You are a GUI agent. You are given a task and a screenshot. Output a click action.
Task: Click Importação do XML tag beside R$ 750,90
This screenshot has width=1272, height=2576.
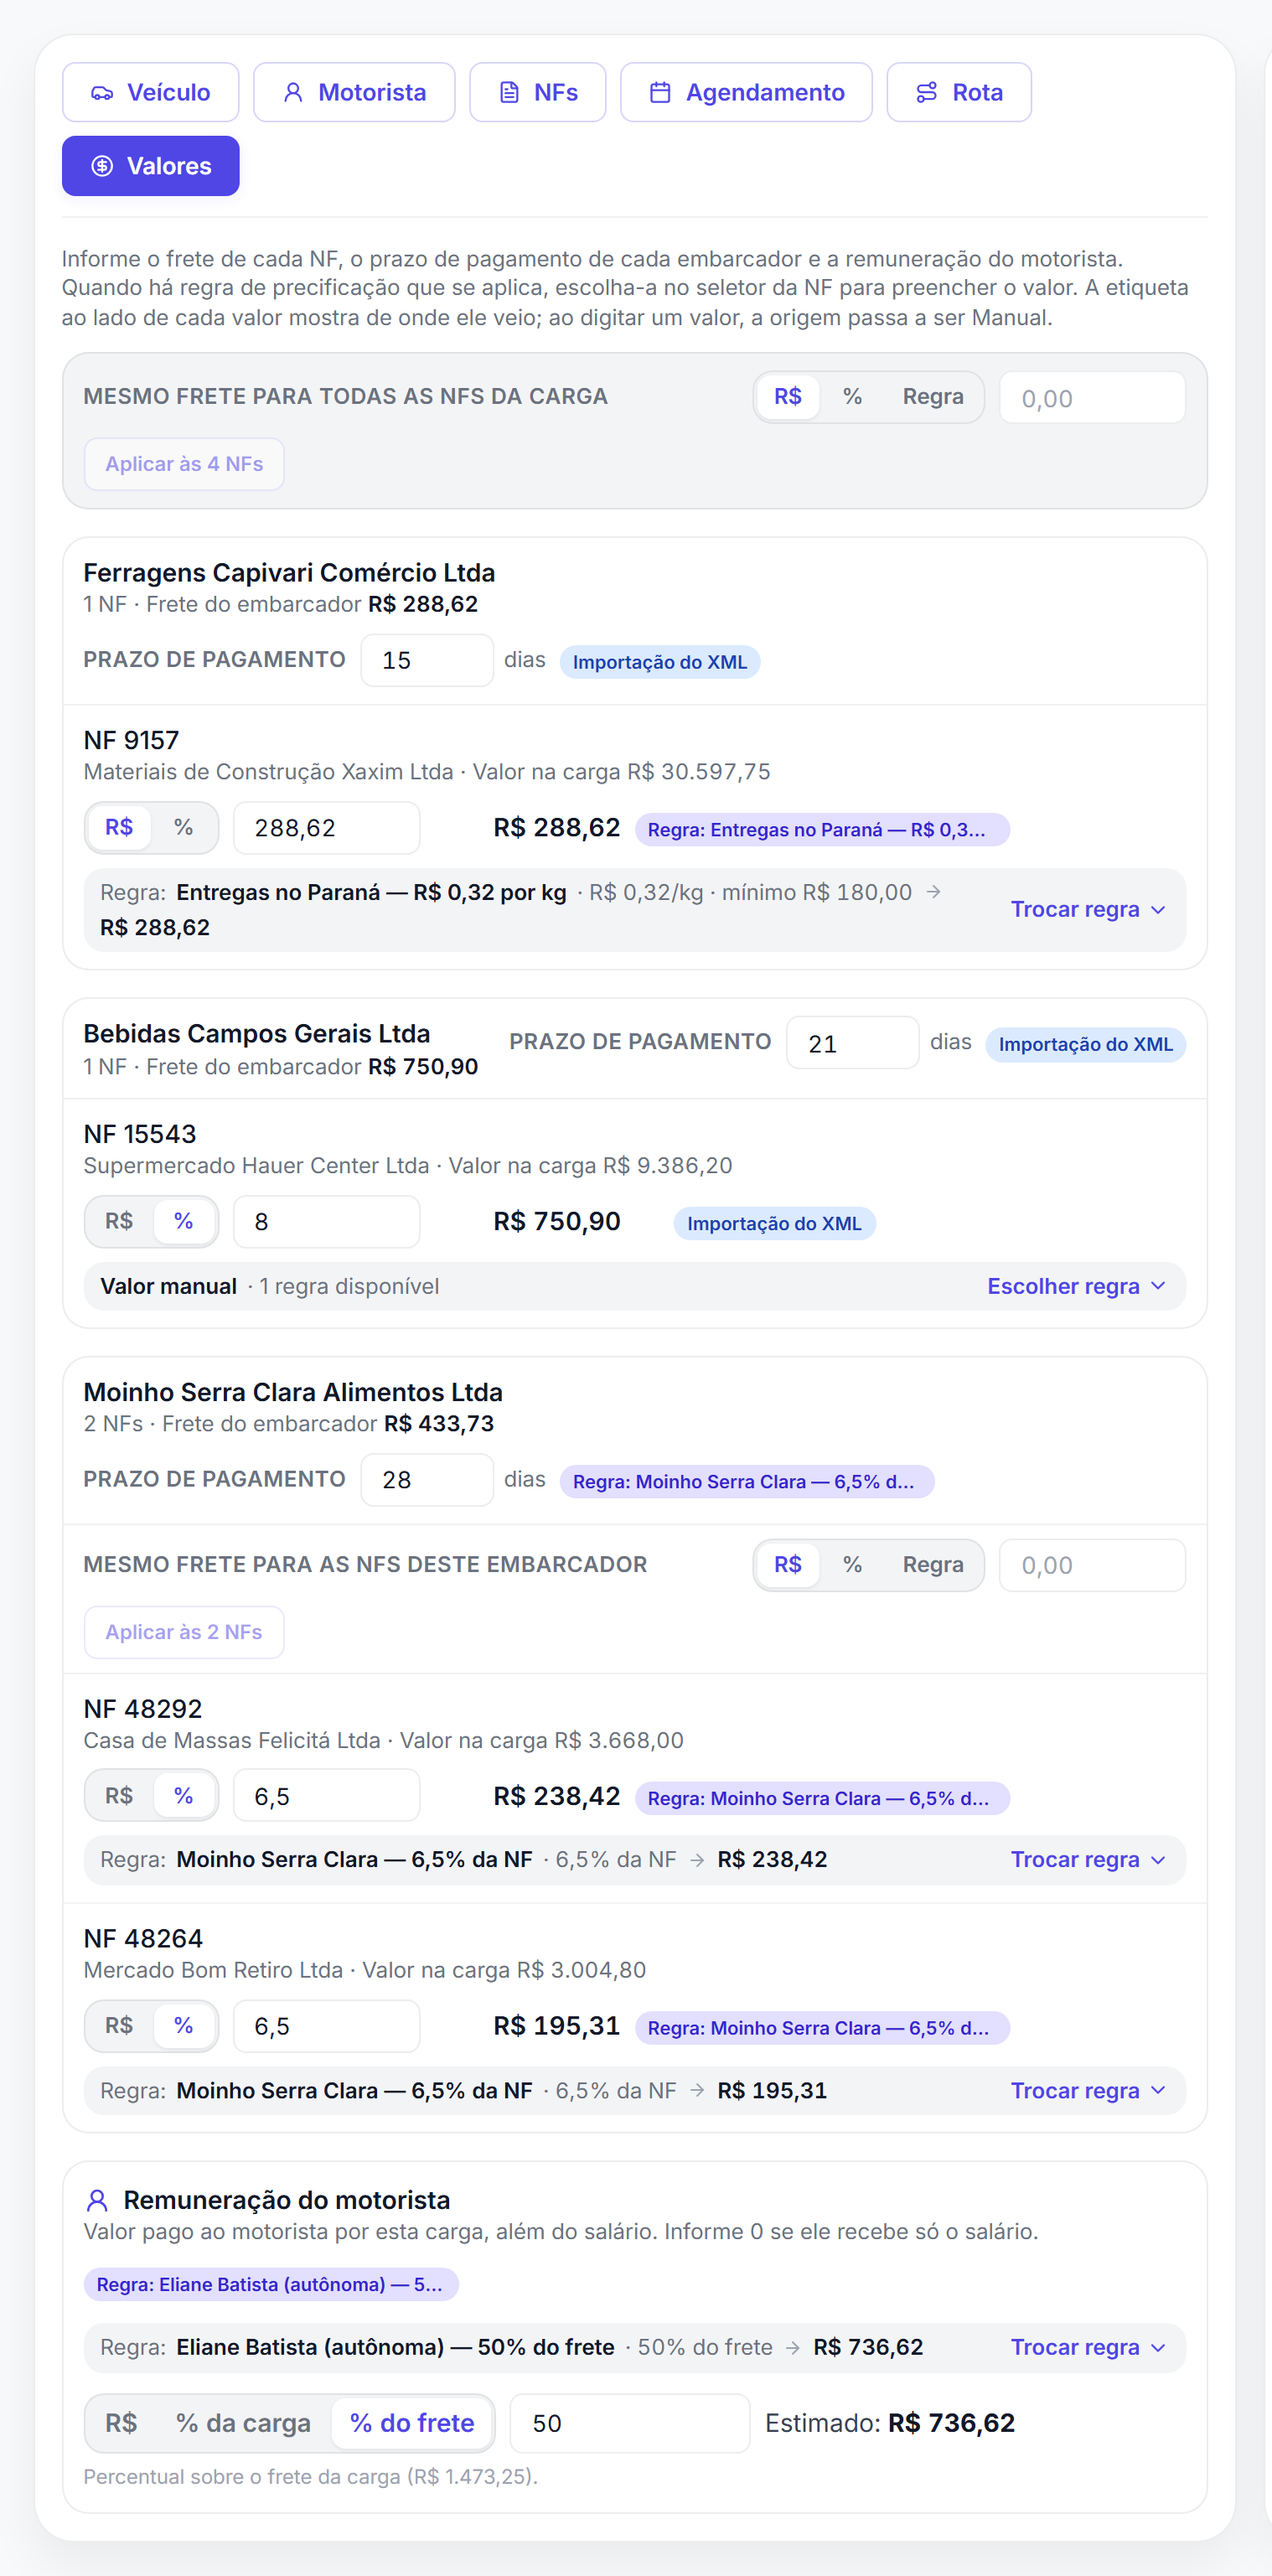coord(774,1224)
